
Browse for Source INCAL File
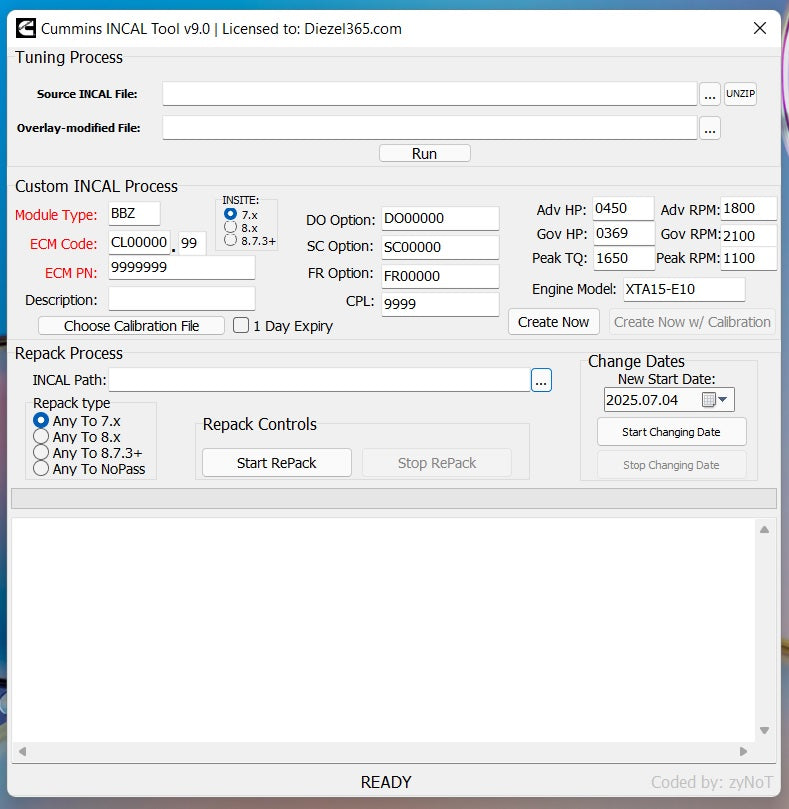point(710,95)
